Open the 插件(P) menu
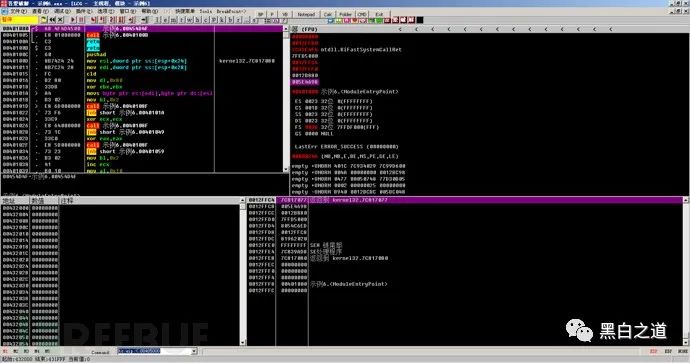690x363 pixels. (x=84, y=11)
